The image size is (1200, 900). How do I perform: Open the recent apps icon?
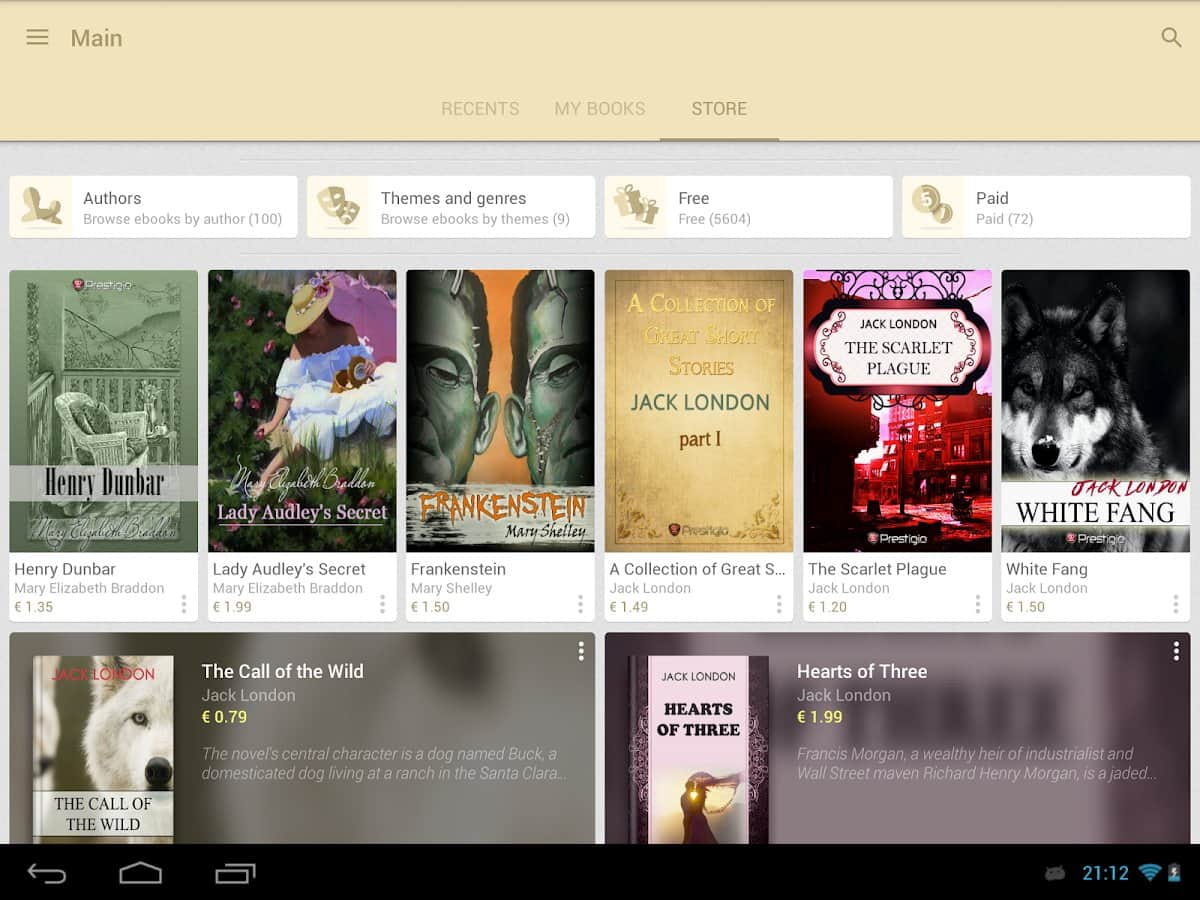pos(235,873)
